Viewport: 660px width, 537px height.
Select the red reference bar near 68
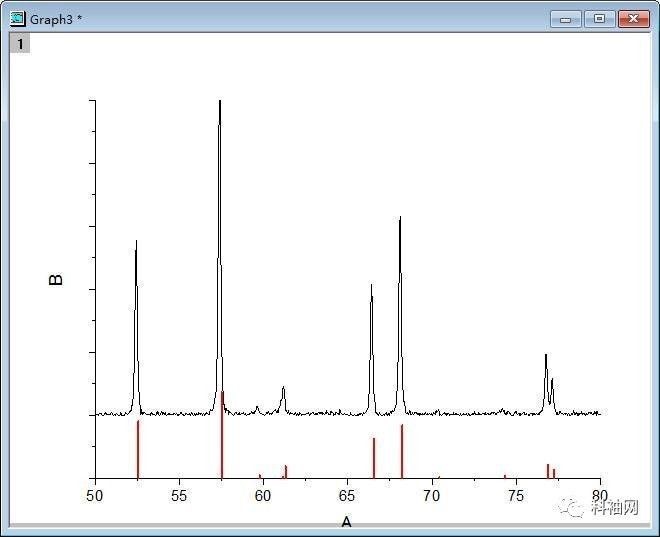click(402, 451)
